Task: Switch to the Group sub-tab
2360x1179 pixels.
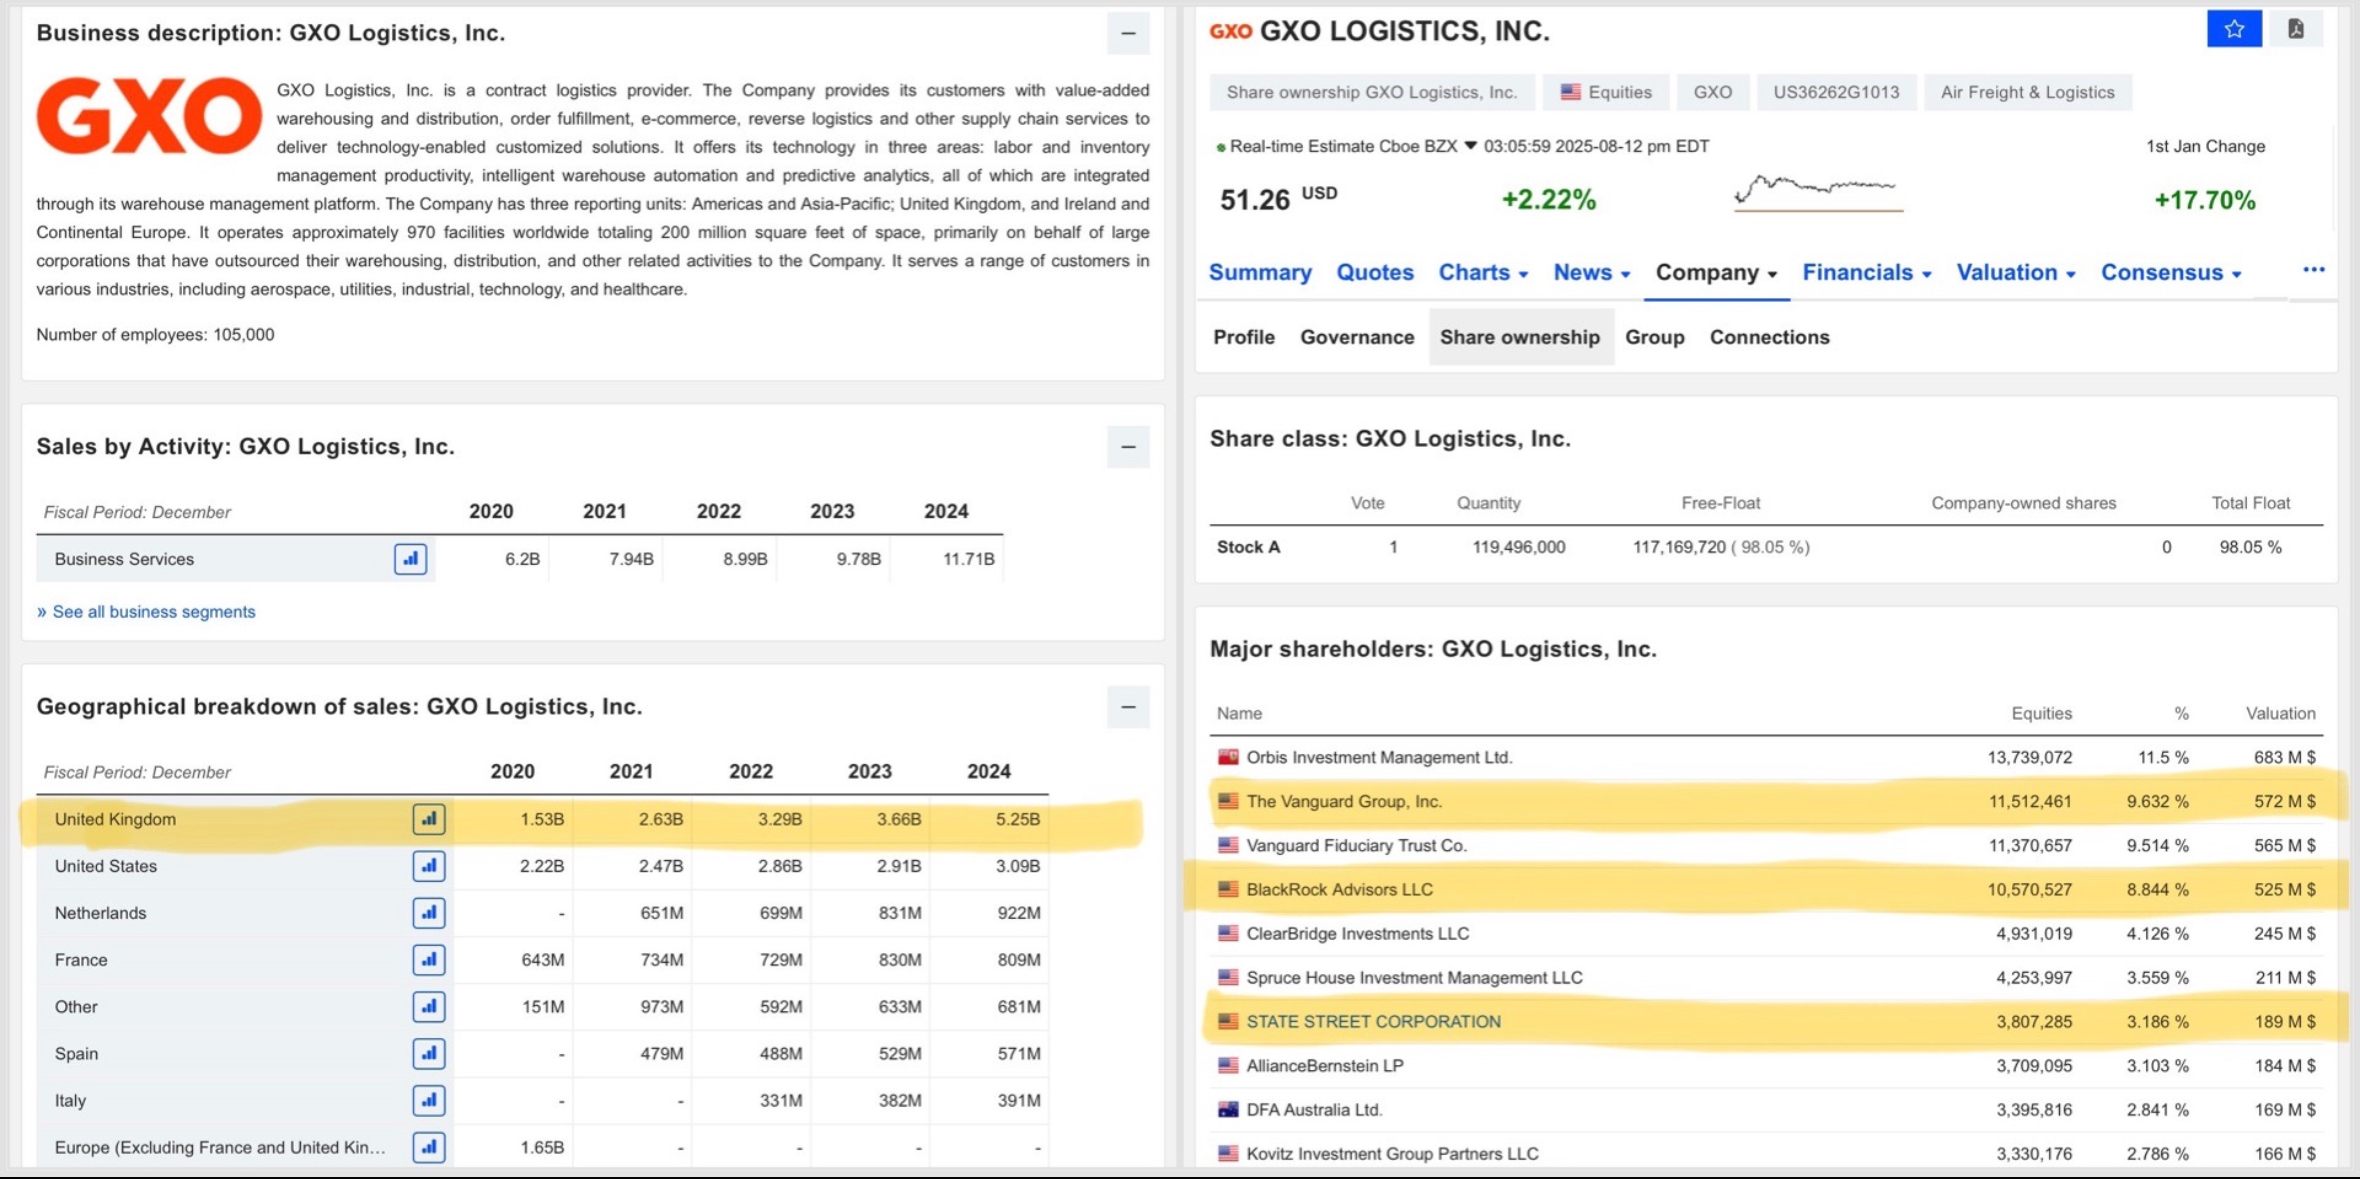Action: tap(1655, 337)
